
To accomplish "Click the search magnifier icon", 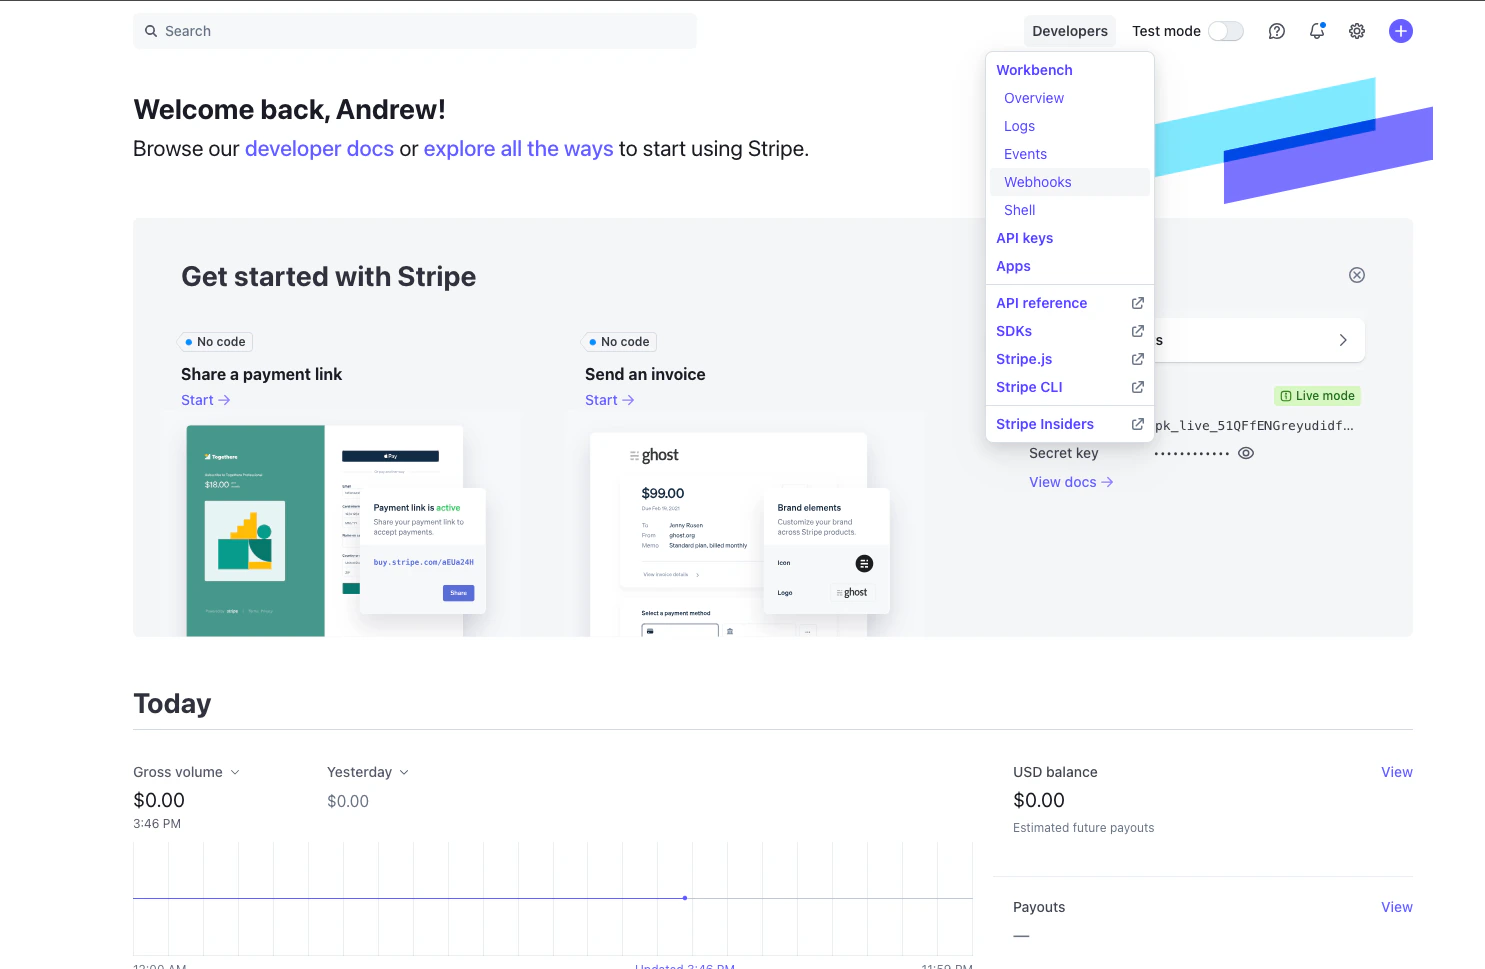I will tap(150, 31).
